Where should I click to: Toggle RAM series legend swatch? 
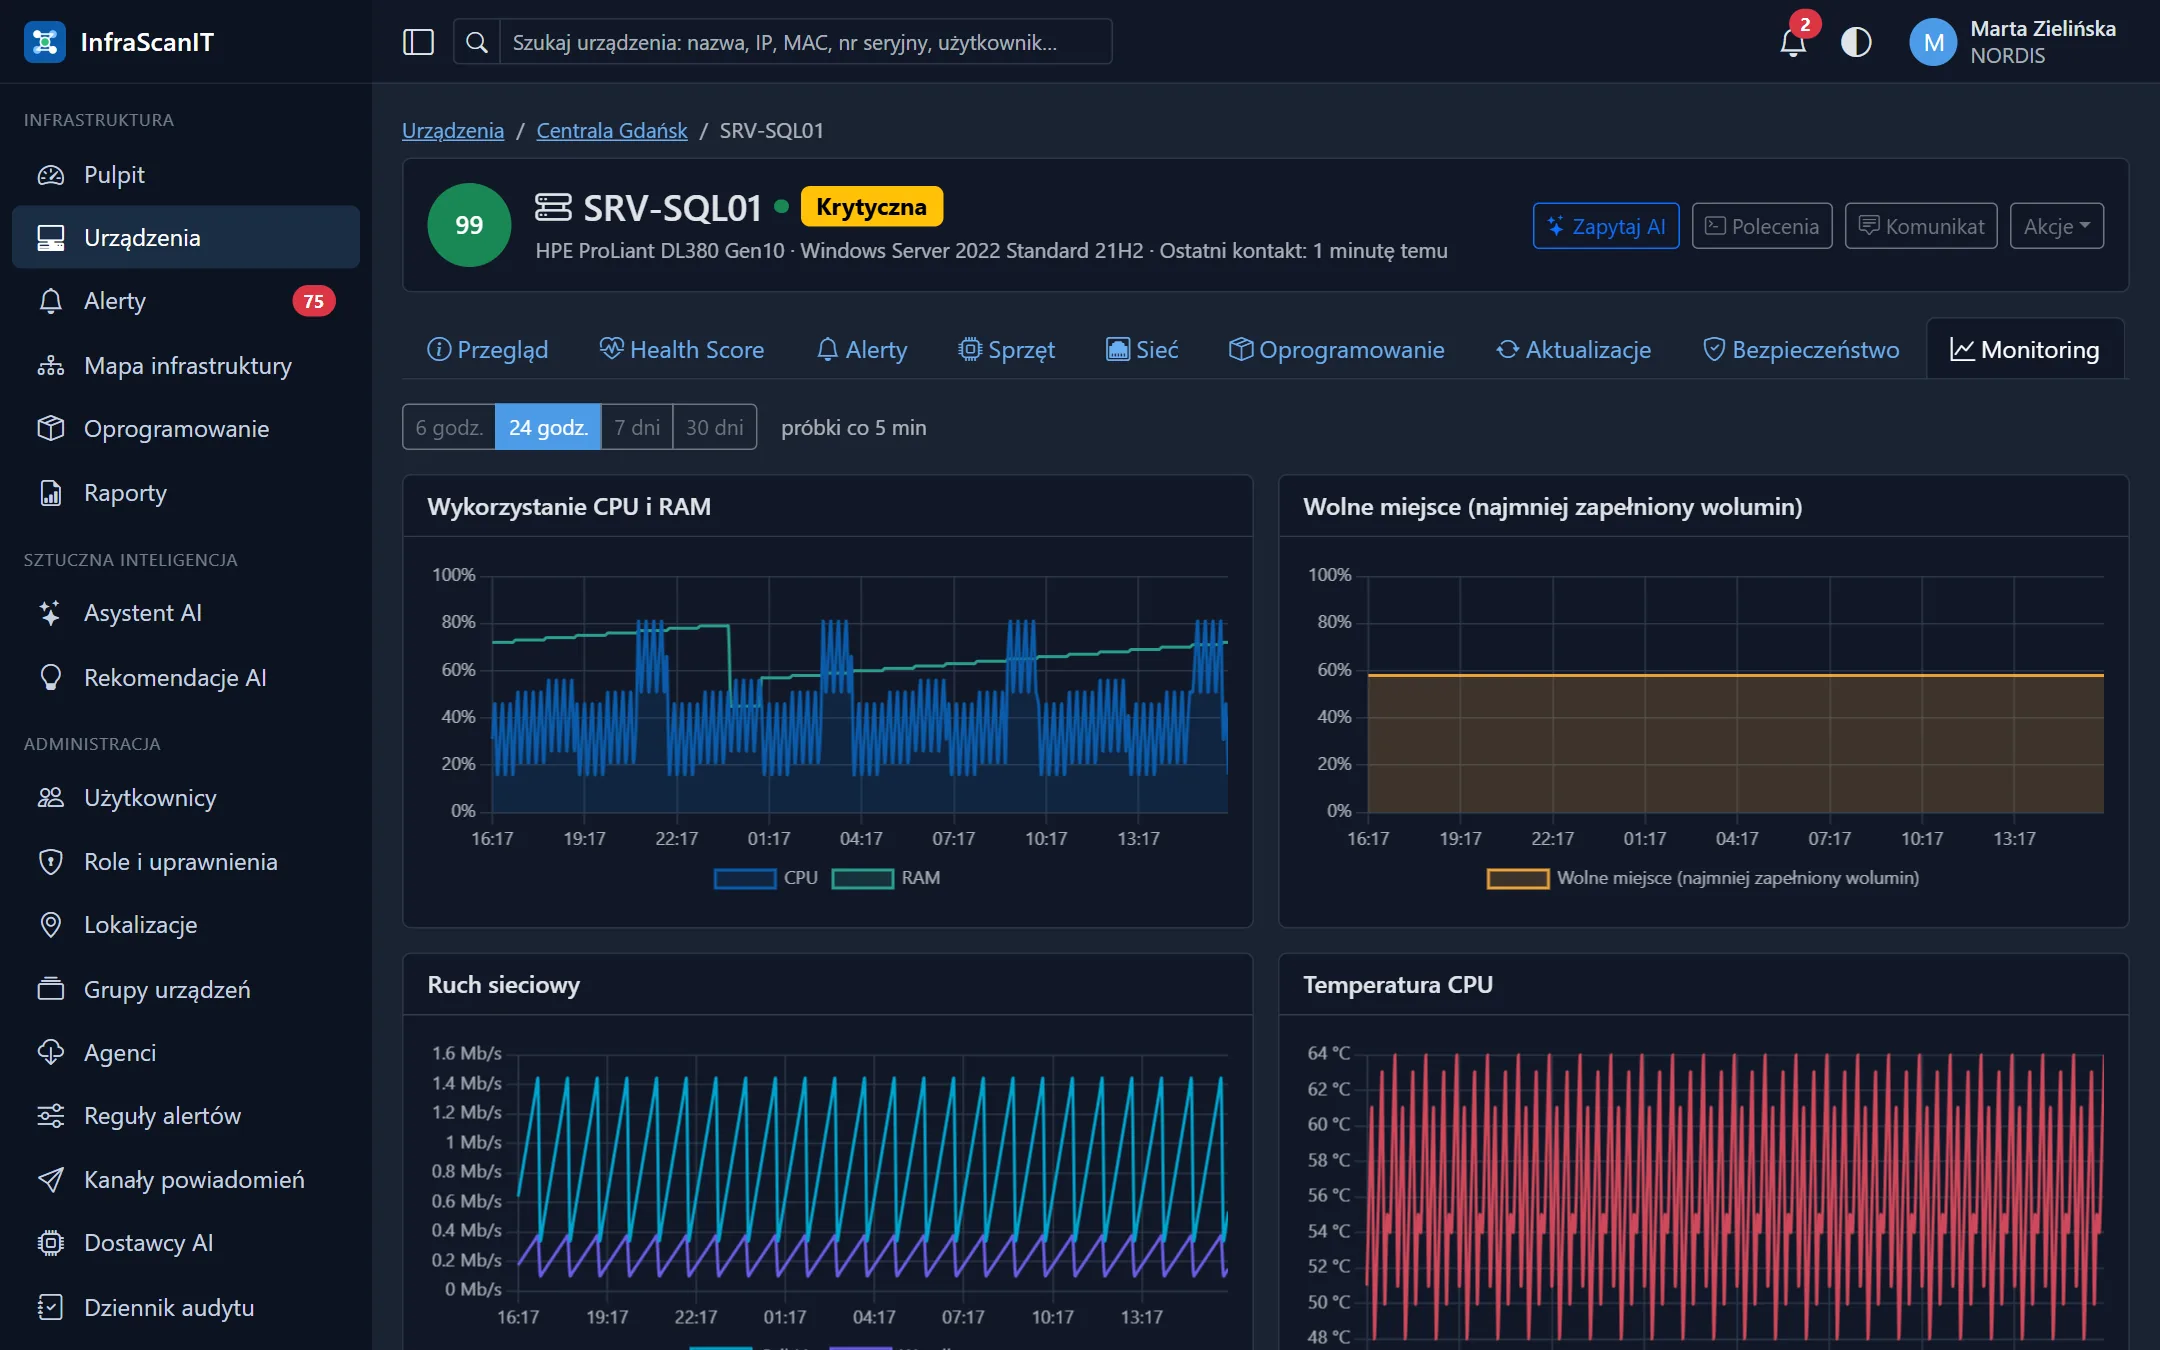tap(863, 878)
